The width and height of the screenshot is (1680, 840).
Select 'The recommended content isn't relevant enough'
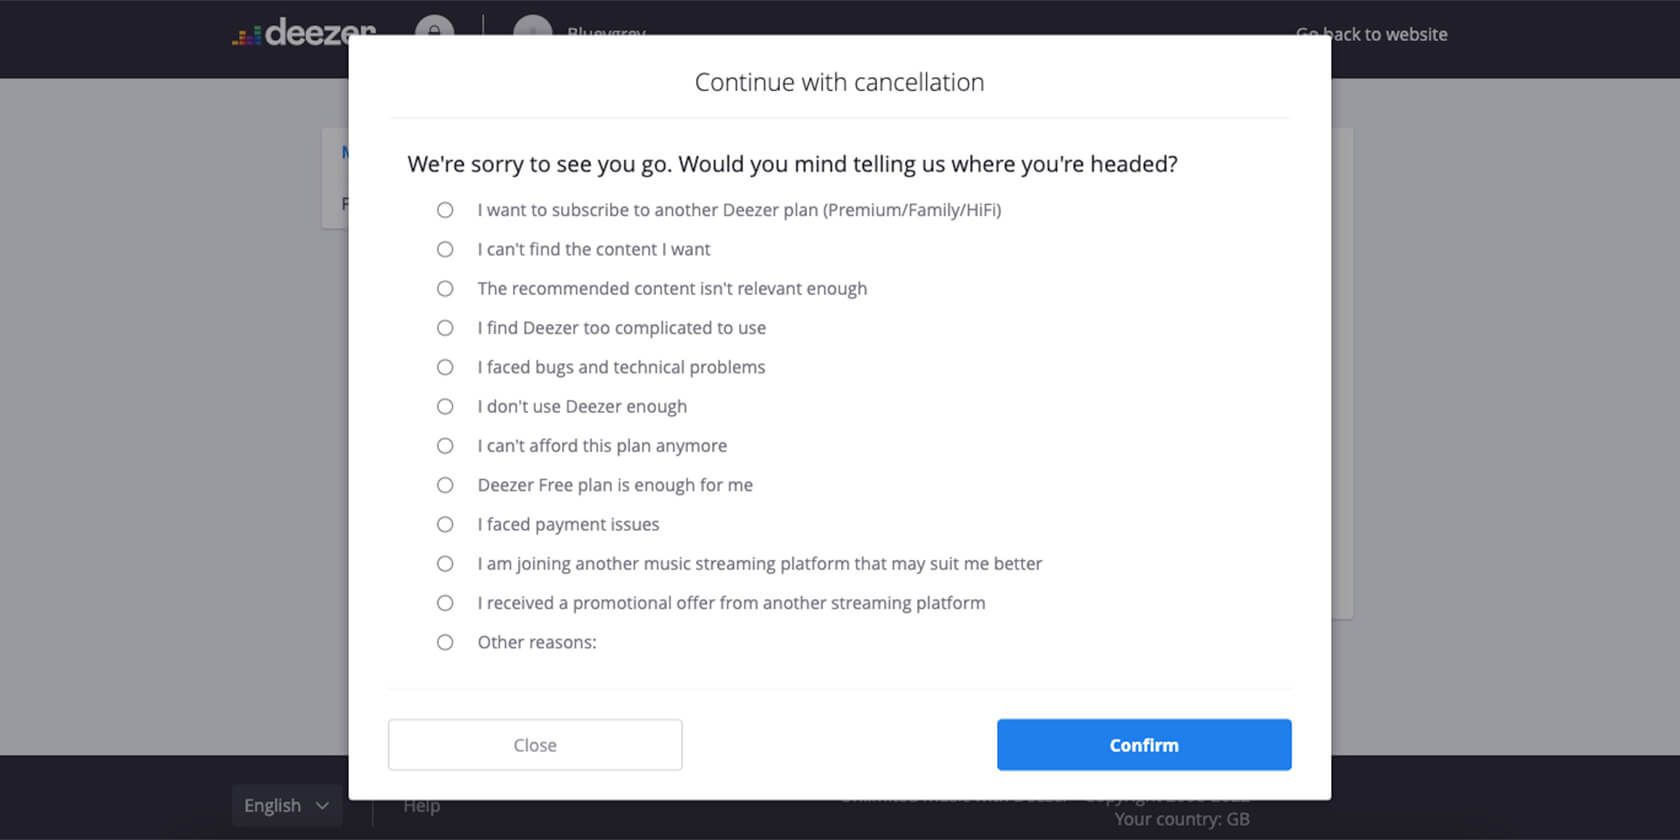[445, 288]
